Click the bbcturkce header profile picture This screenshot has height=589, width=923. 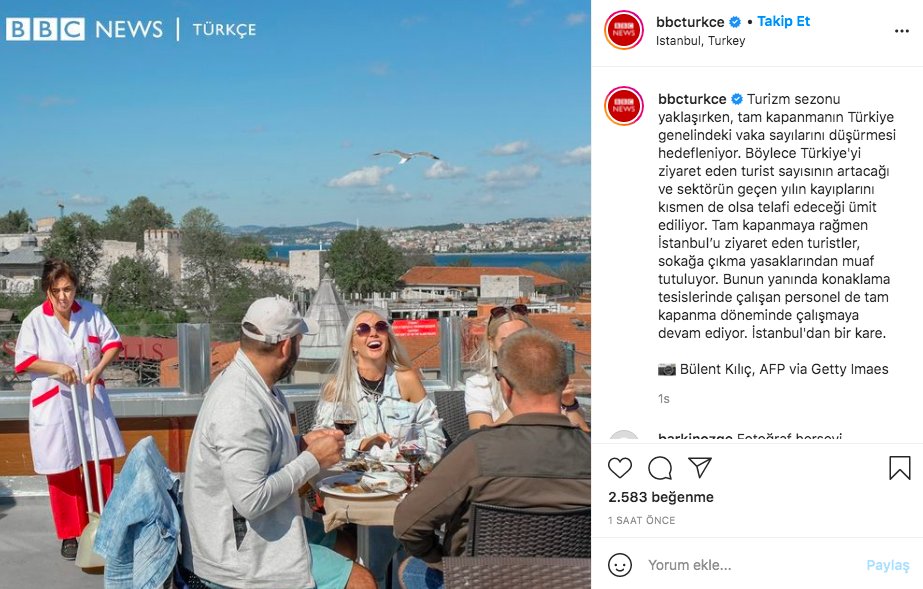point(623,30)
